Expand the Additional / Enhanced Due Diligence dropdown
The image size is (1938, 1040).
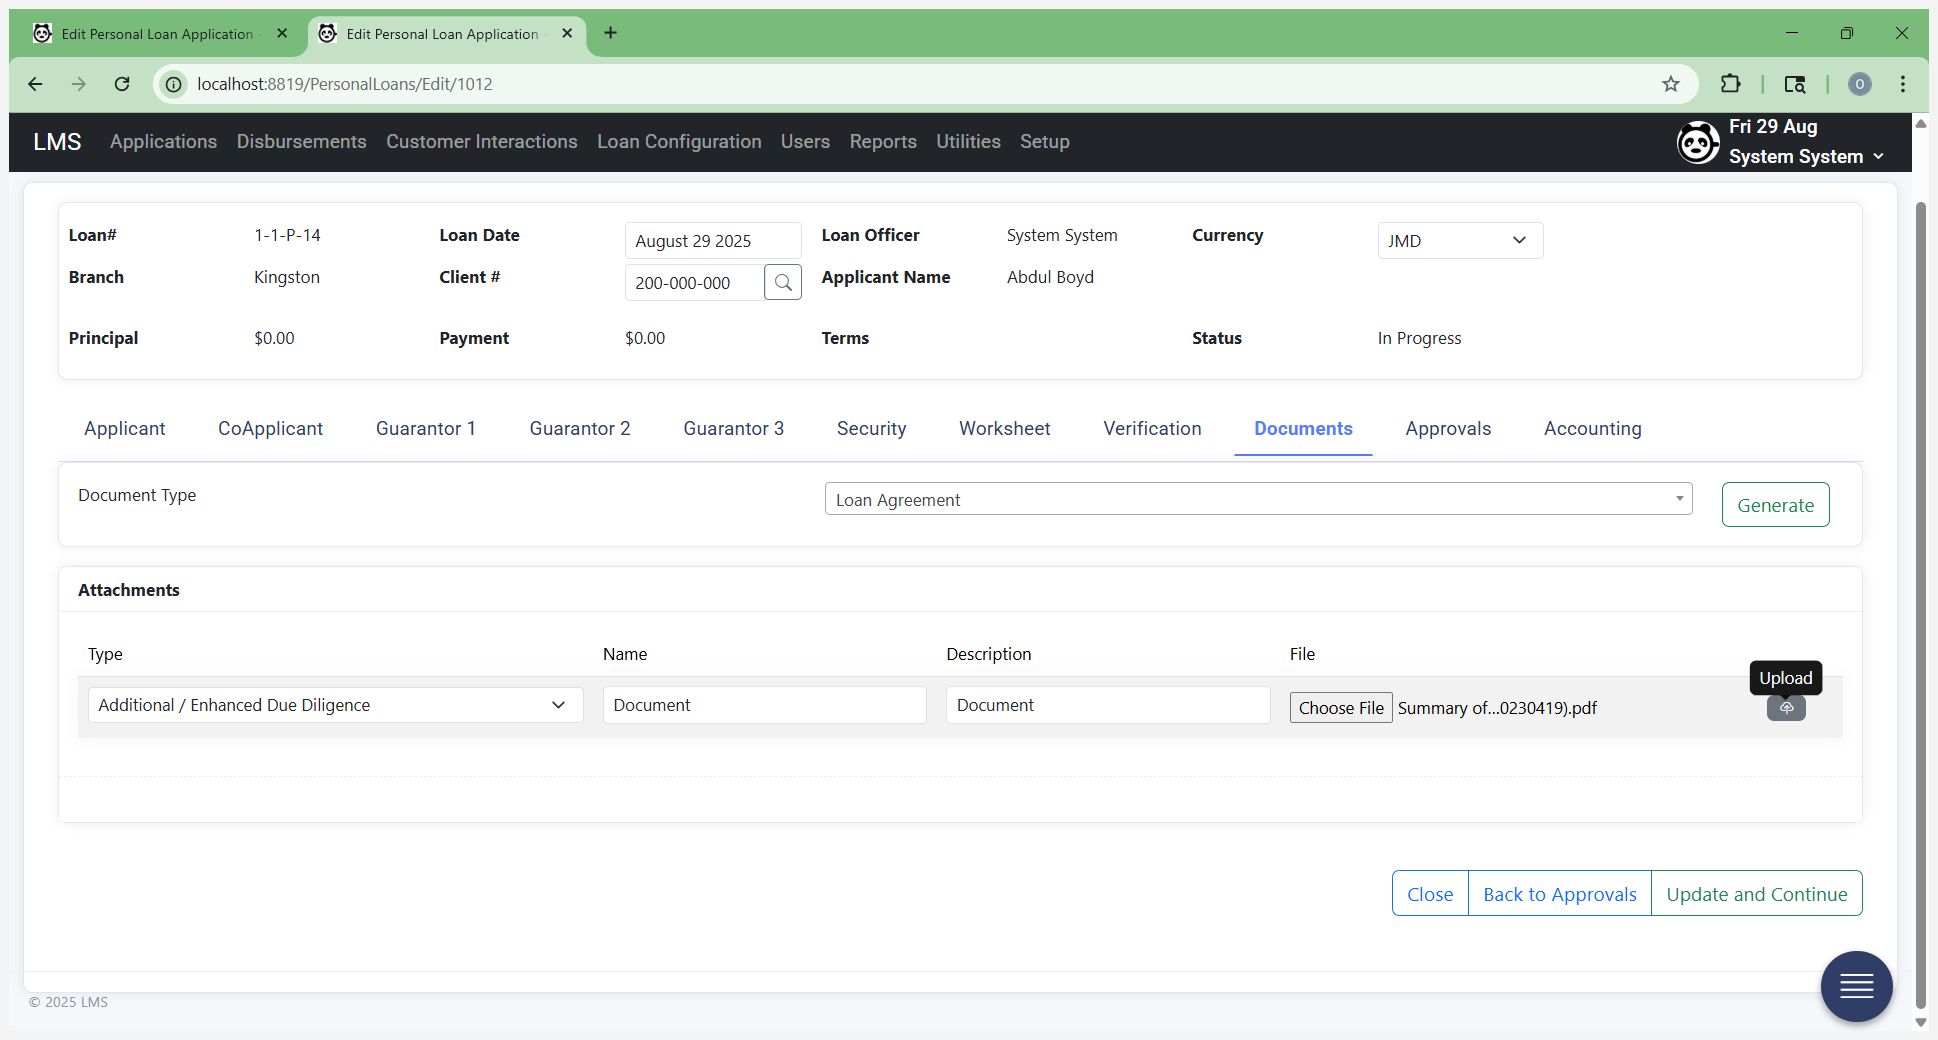coord(335,705)
